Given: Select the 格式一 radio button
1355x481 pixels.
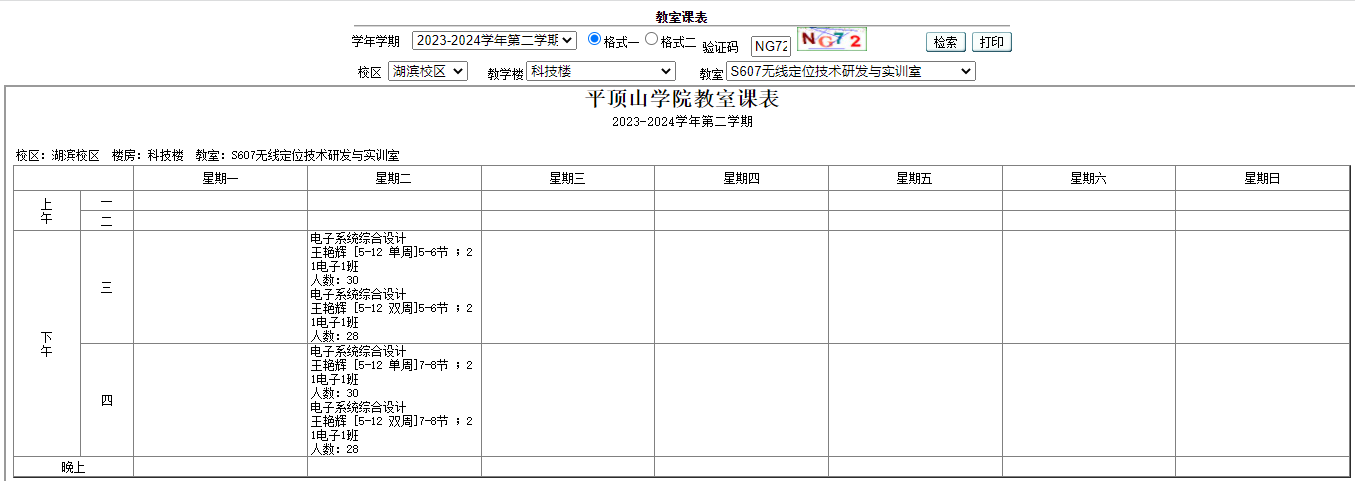Looking at the screenshot, I should pyautogui.click(x=594, y=39).
